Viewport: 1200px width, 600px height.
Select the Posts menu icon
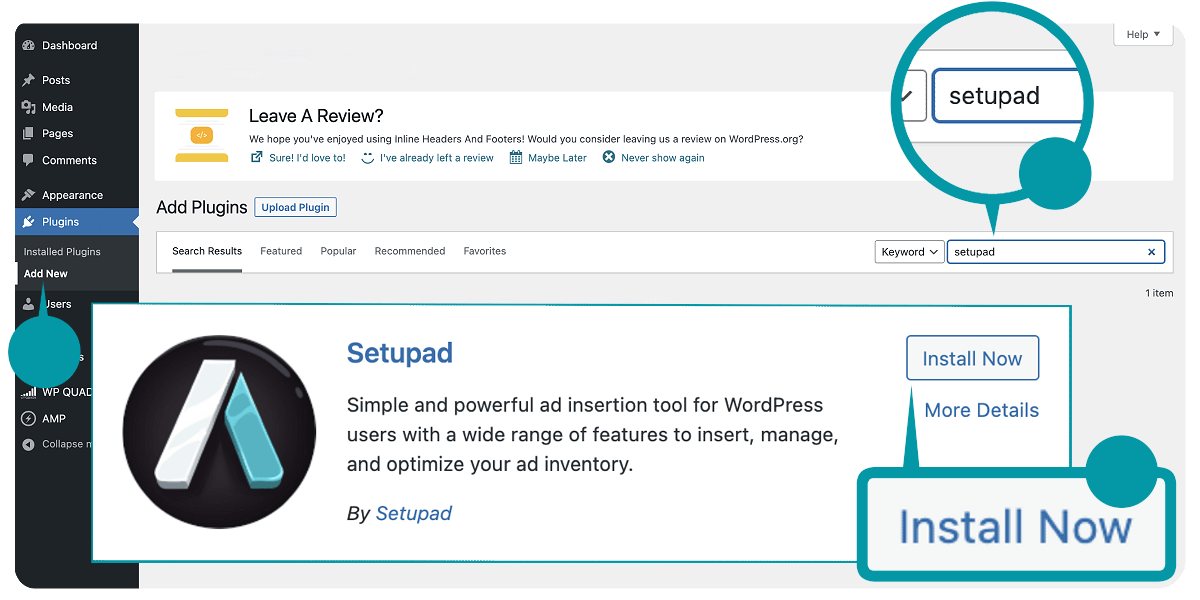29,80
